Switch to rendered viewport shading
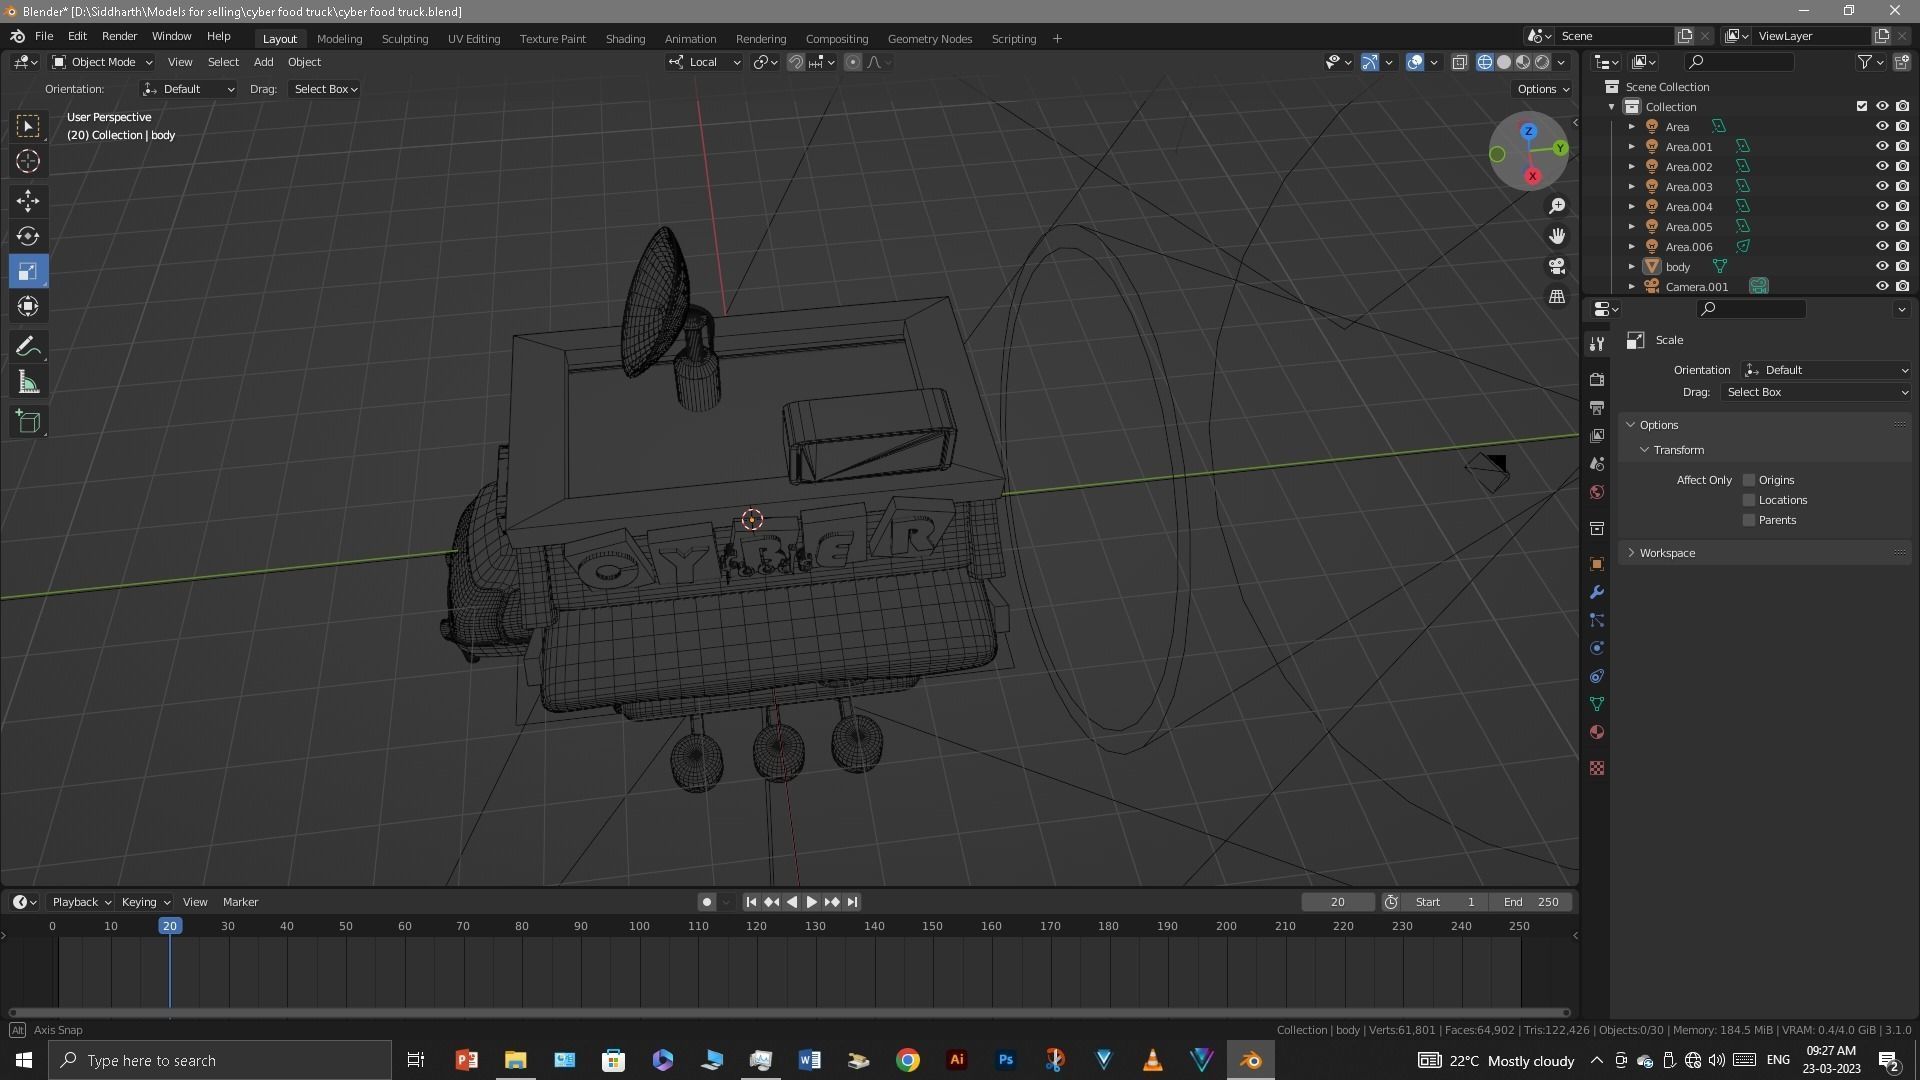This screenshot has height=1080, width=1920. [x=1542, y=62]
